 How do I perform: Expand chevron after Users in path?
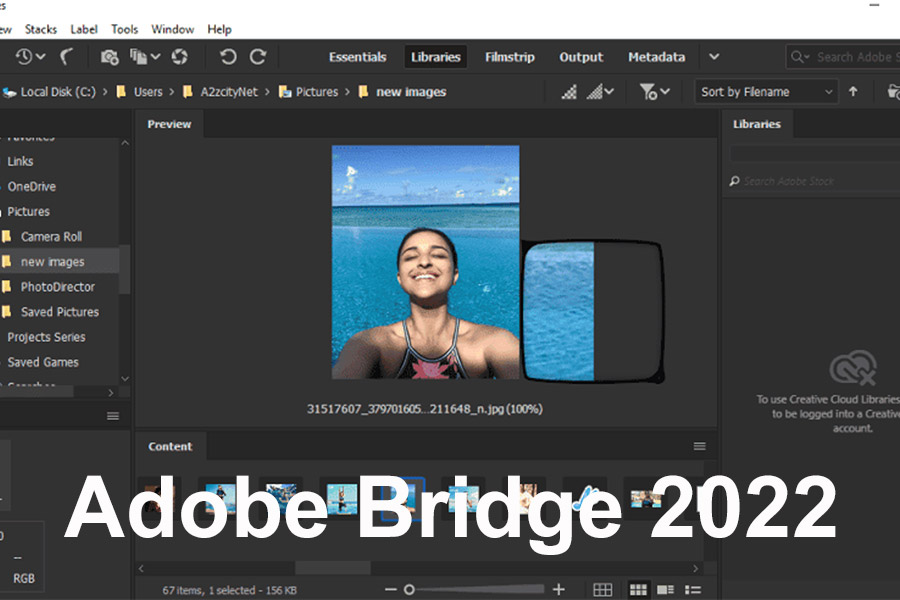tap(172, 92)
